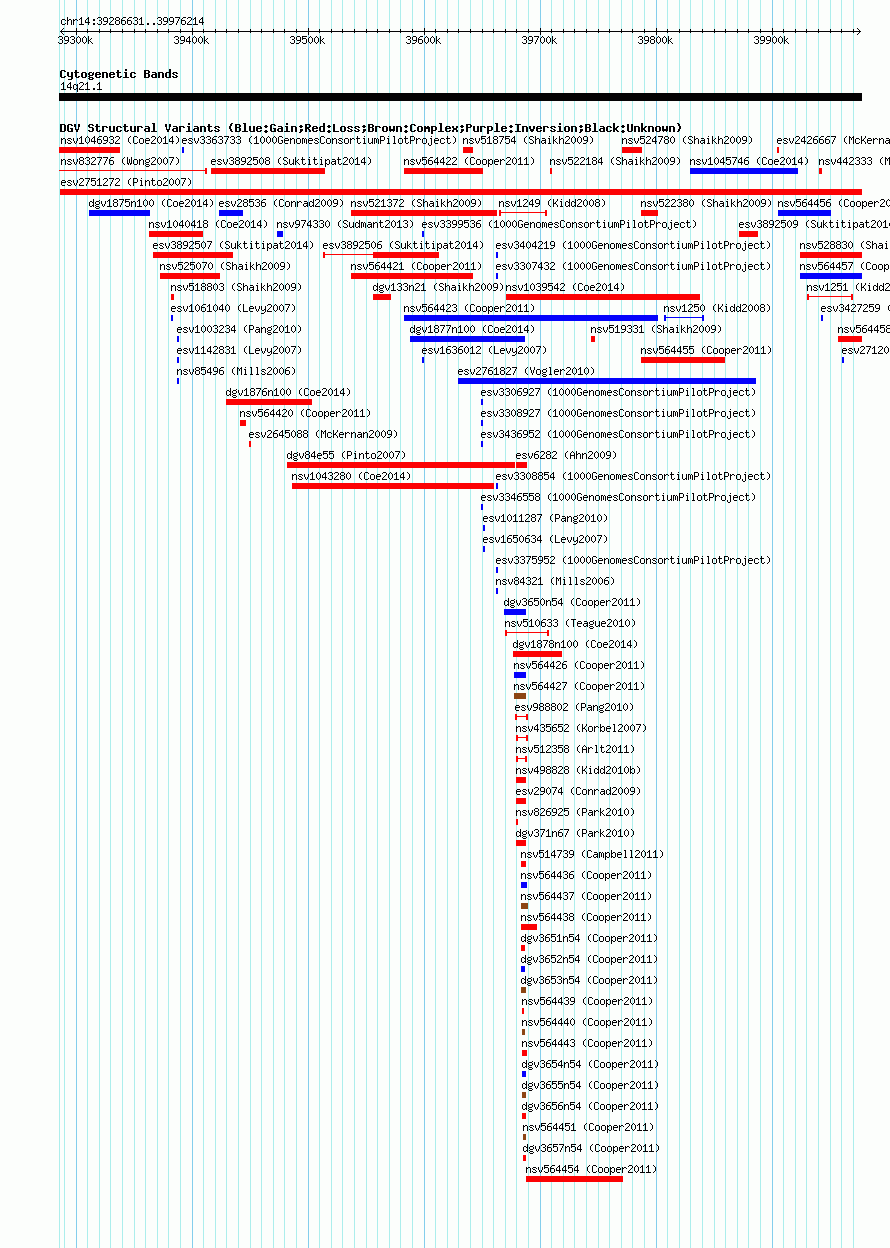Click nsv521372 (Shaikh2009) label
Image resolution: width=890 pixels, height=1248 pixels.
[x=416, y=203]
